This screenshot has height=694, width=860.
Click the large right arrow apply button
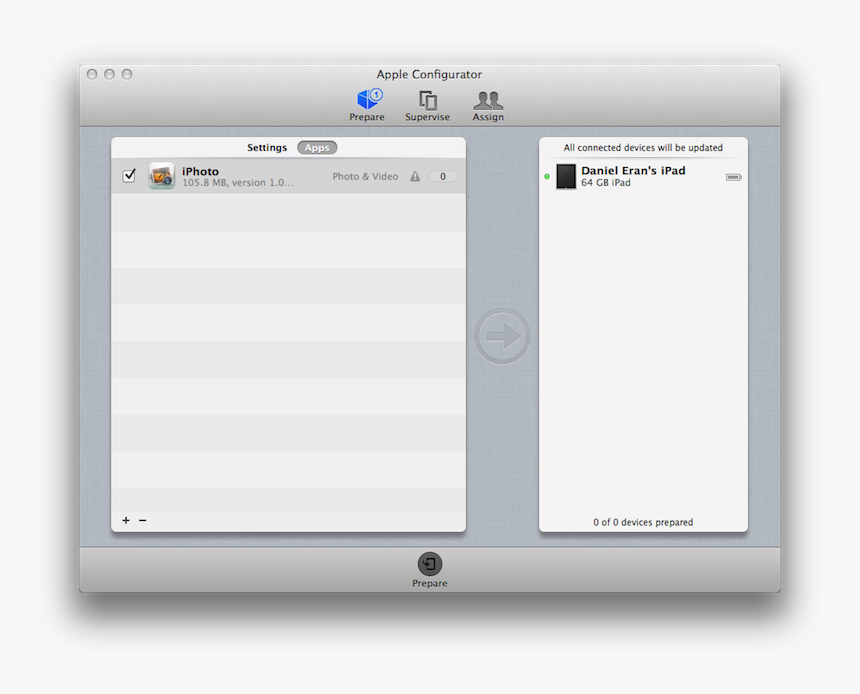[502, 336]
